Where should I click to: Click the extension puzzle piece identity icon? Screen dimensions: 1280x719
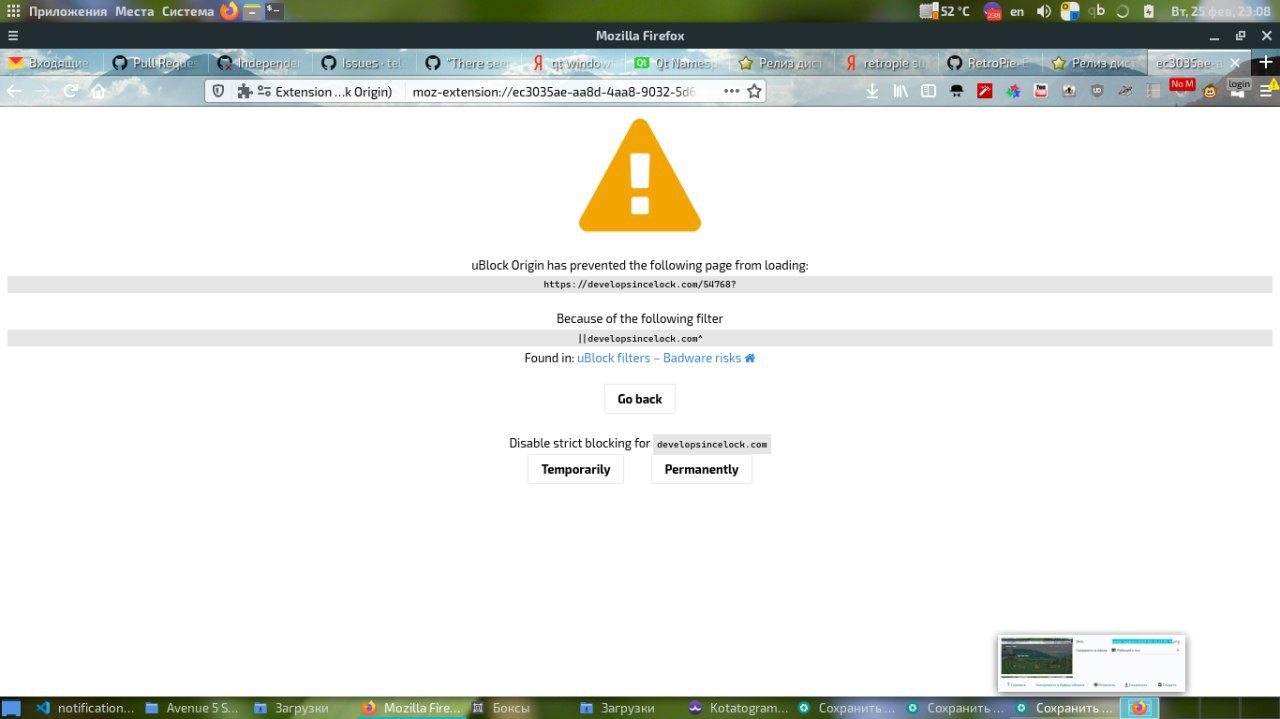pyautogui.click(x=245, y=91)
